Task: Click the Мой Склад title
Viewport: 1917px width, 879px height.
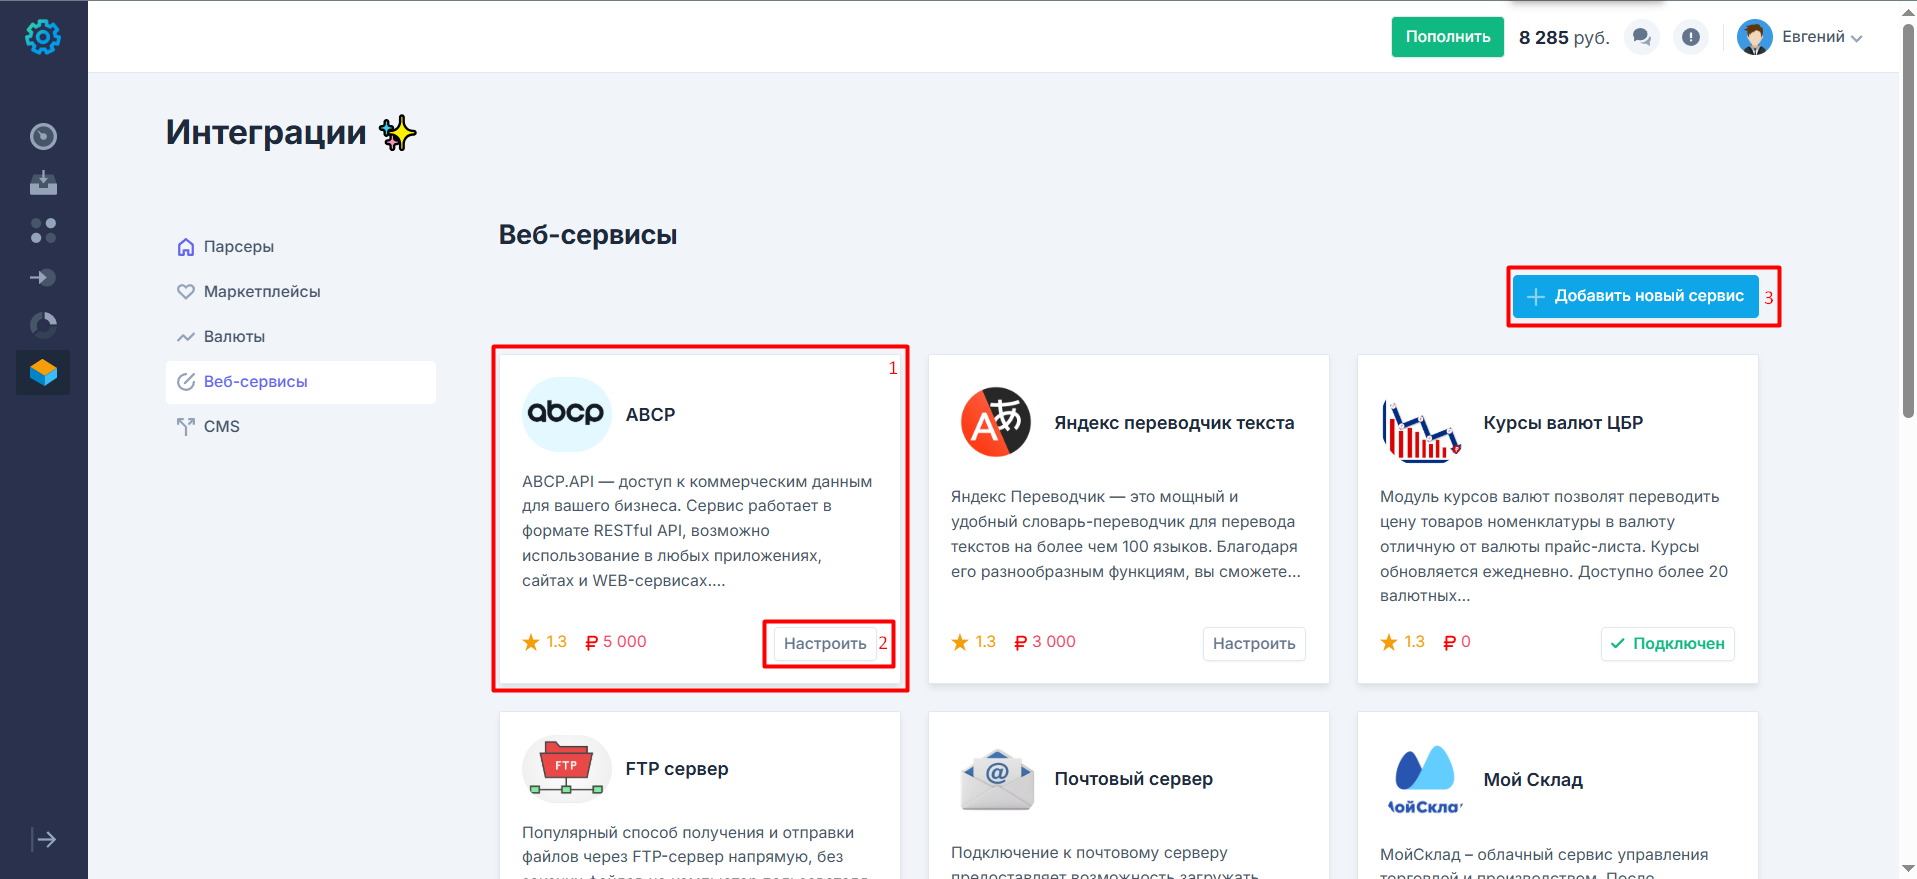Action: click(1533, 780)
